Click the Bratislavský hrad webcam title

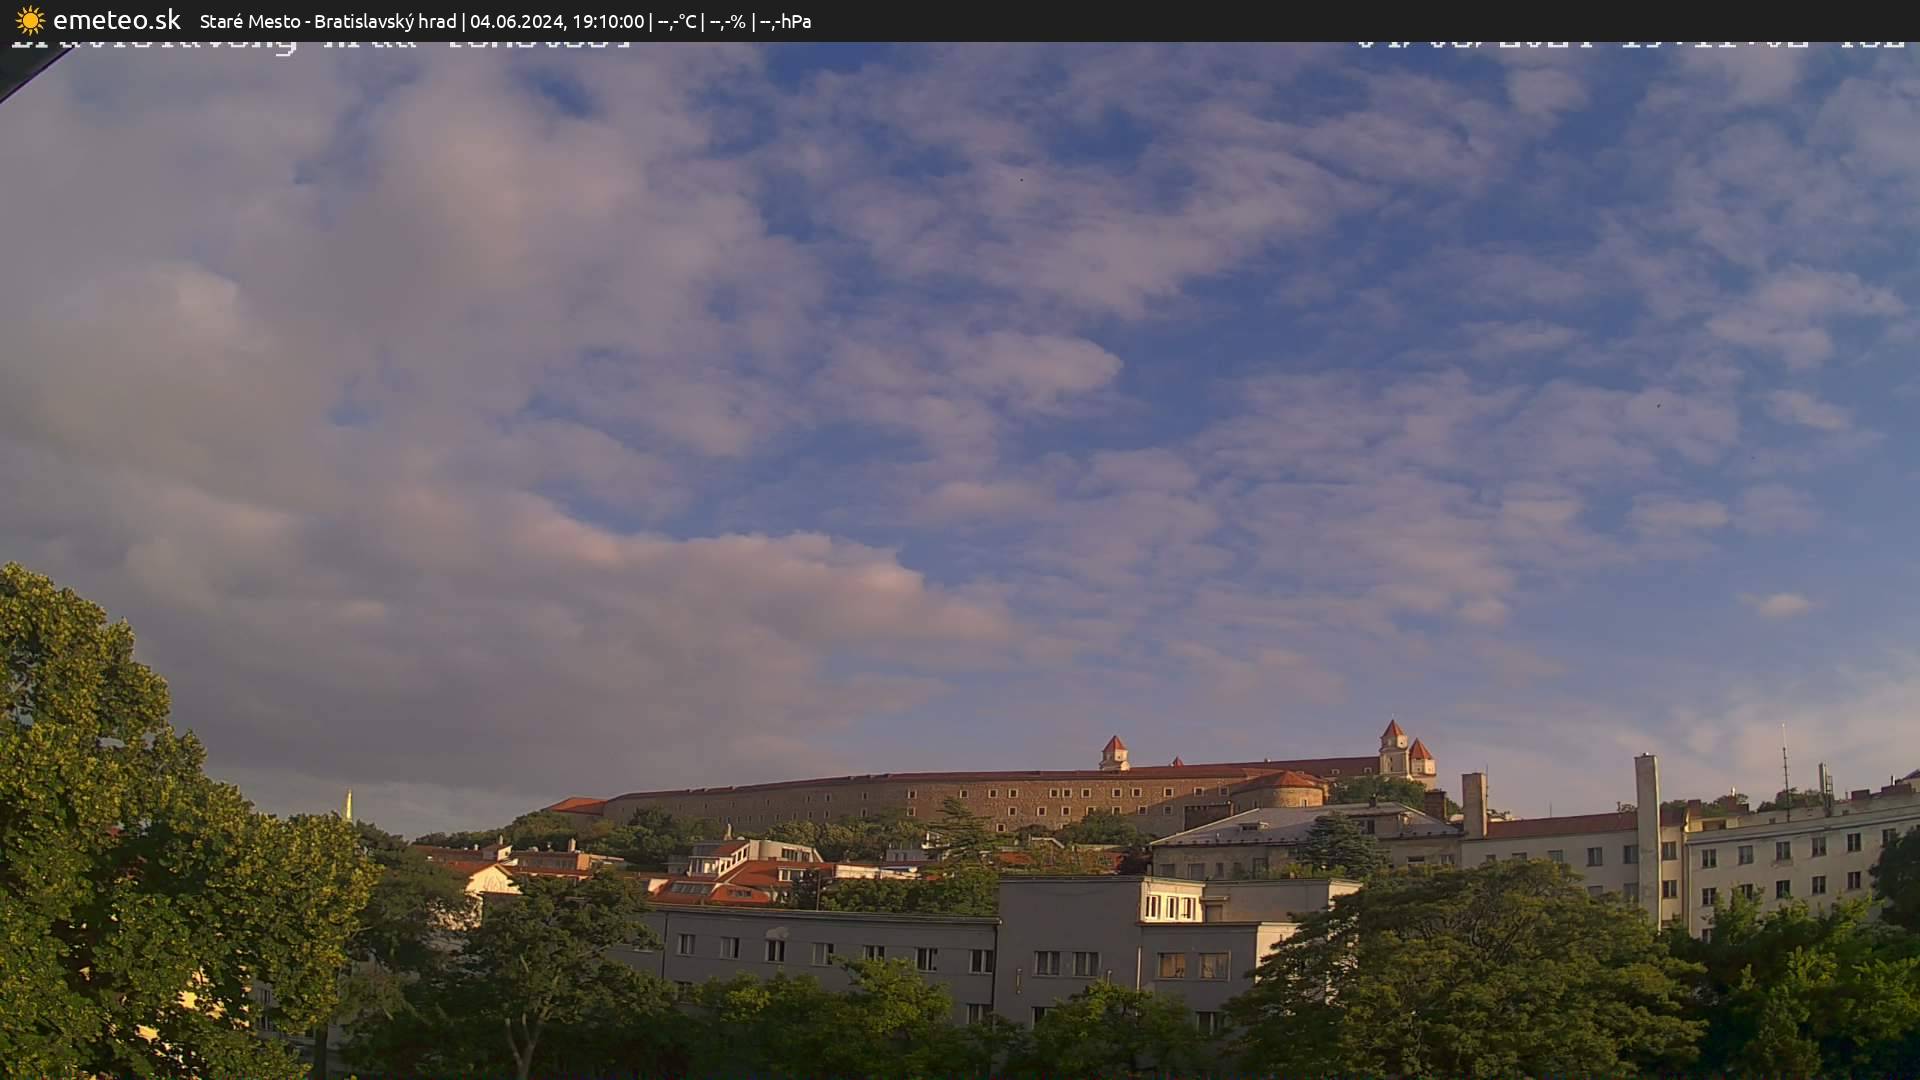386,21
